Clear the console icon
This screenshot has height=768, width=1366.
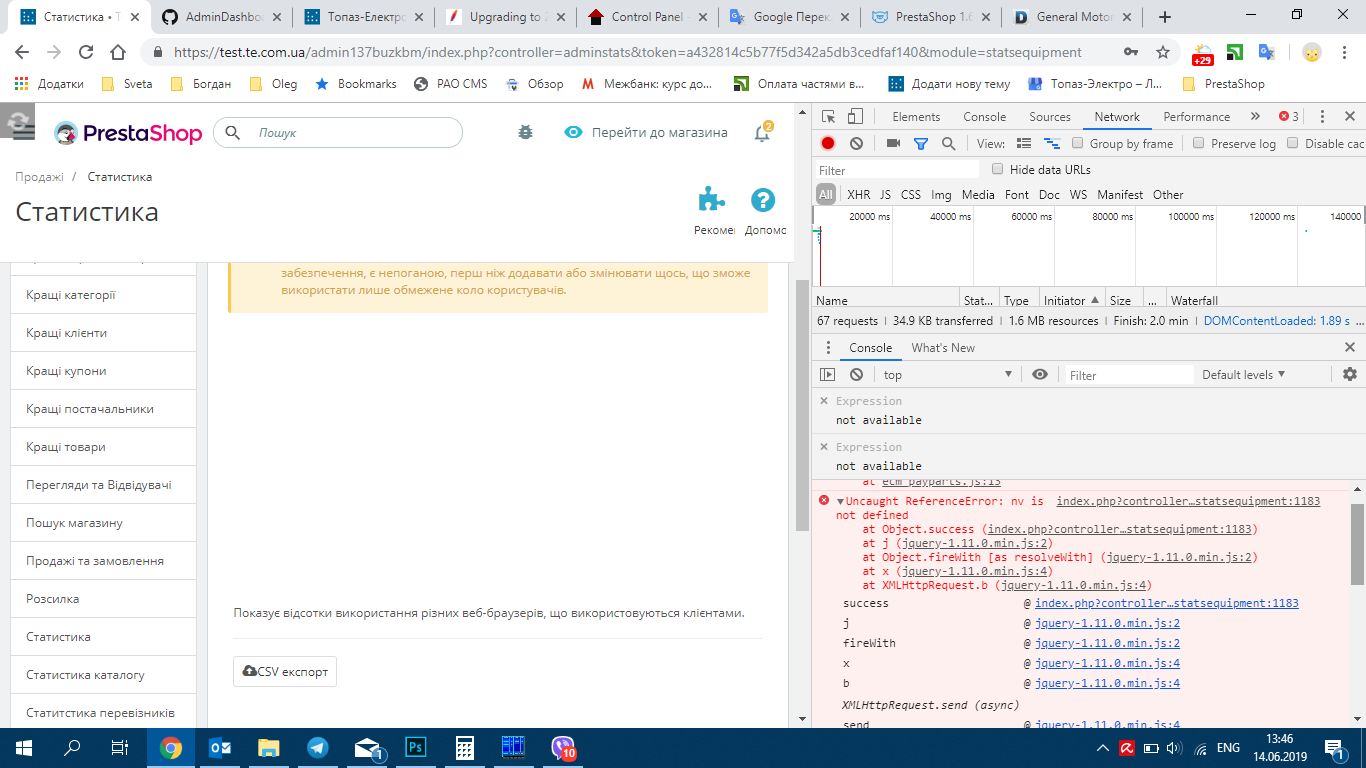pyautogui.click(x=856, y=375)
